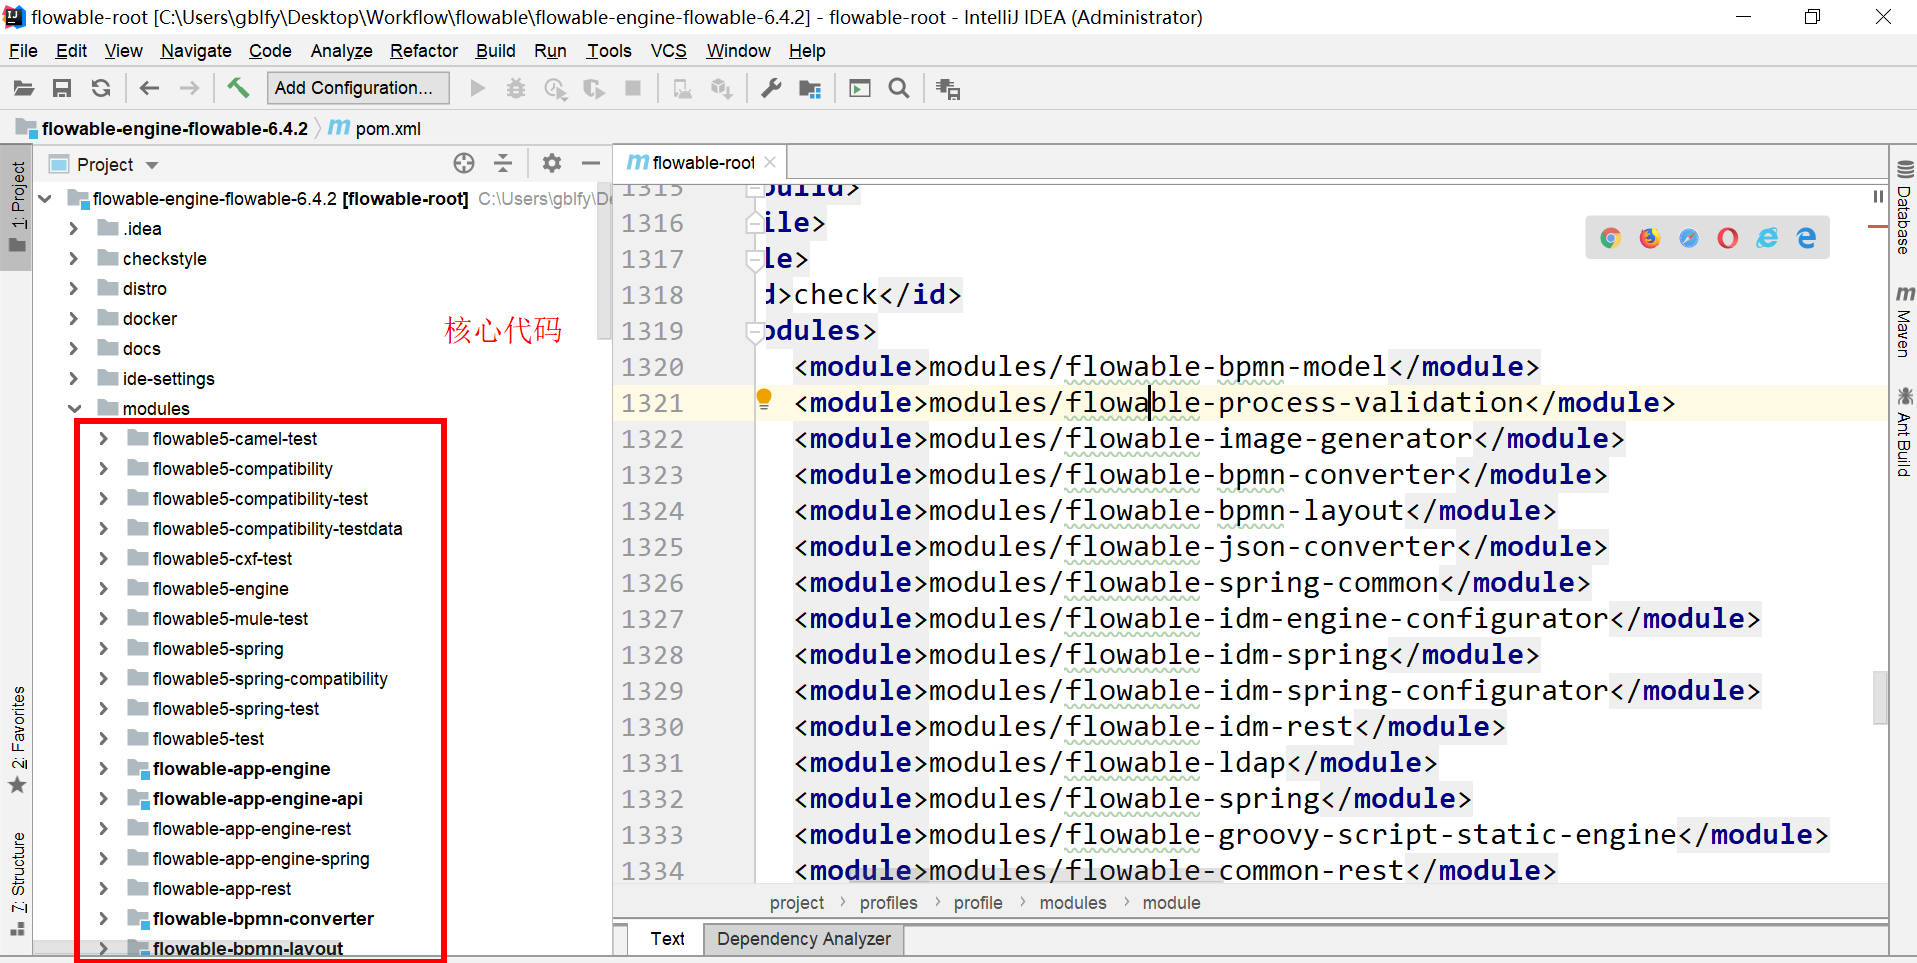The width and height of the screenshot is (1917, 963).
Task: Click the red error stripe marker
Action: pyautogui.click(x=1878, y=227)
